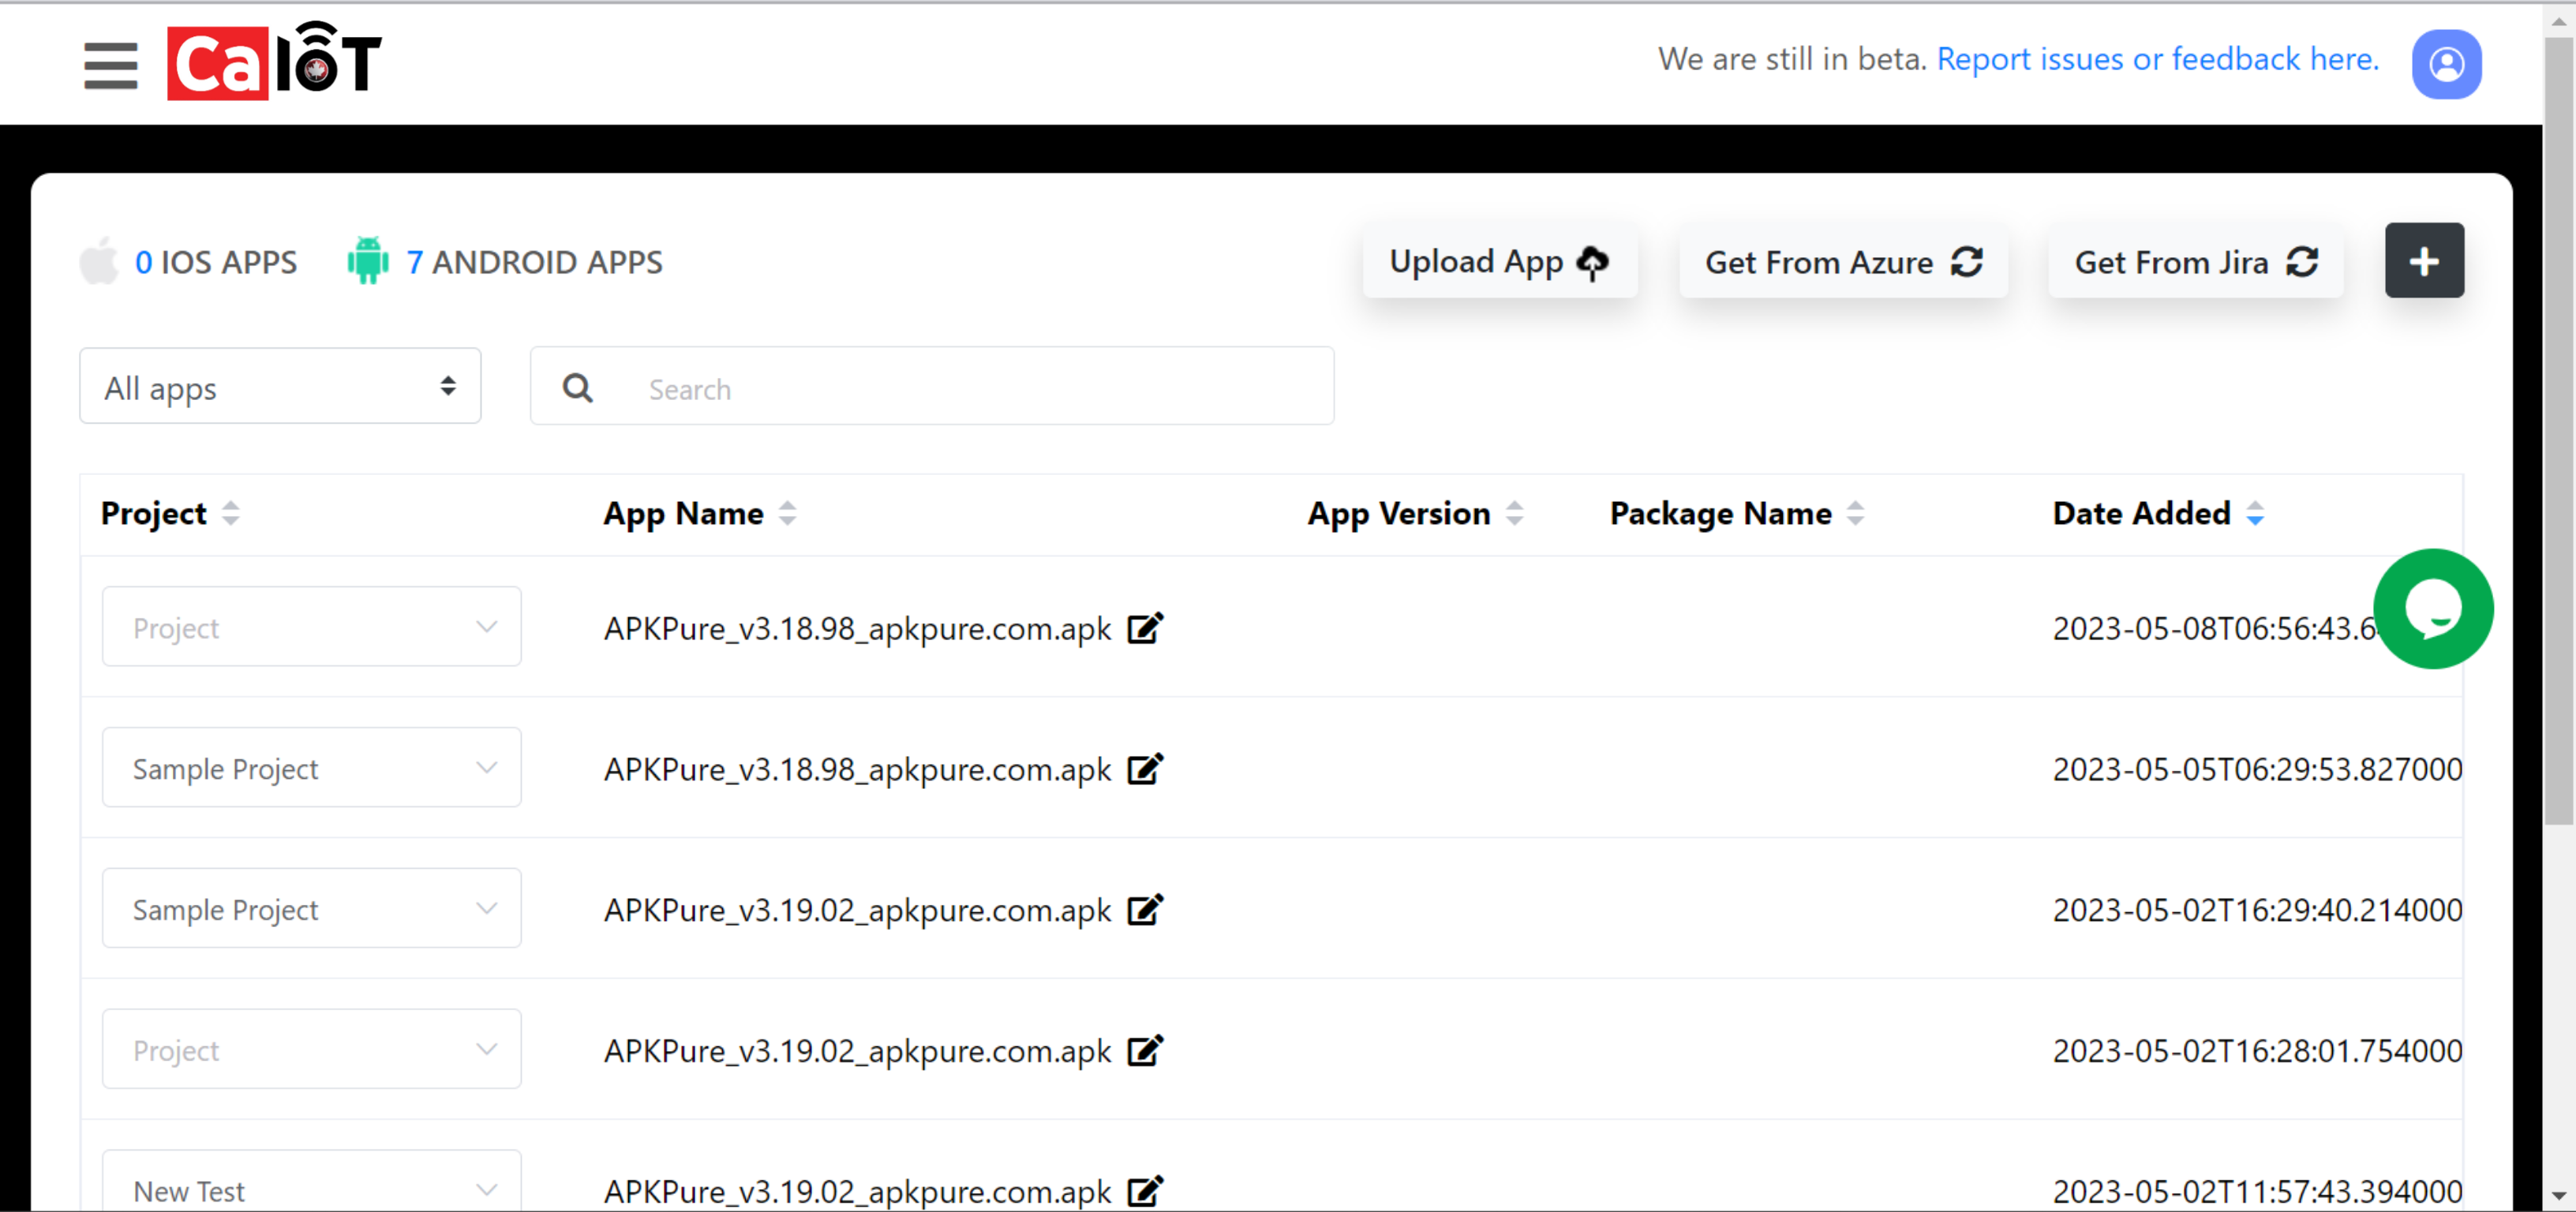This screenshot has height=1212, width=2576.
Task: Click app name in 2023-05-08 row
Action: (x=857, y=629)
